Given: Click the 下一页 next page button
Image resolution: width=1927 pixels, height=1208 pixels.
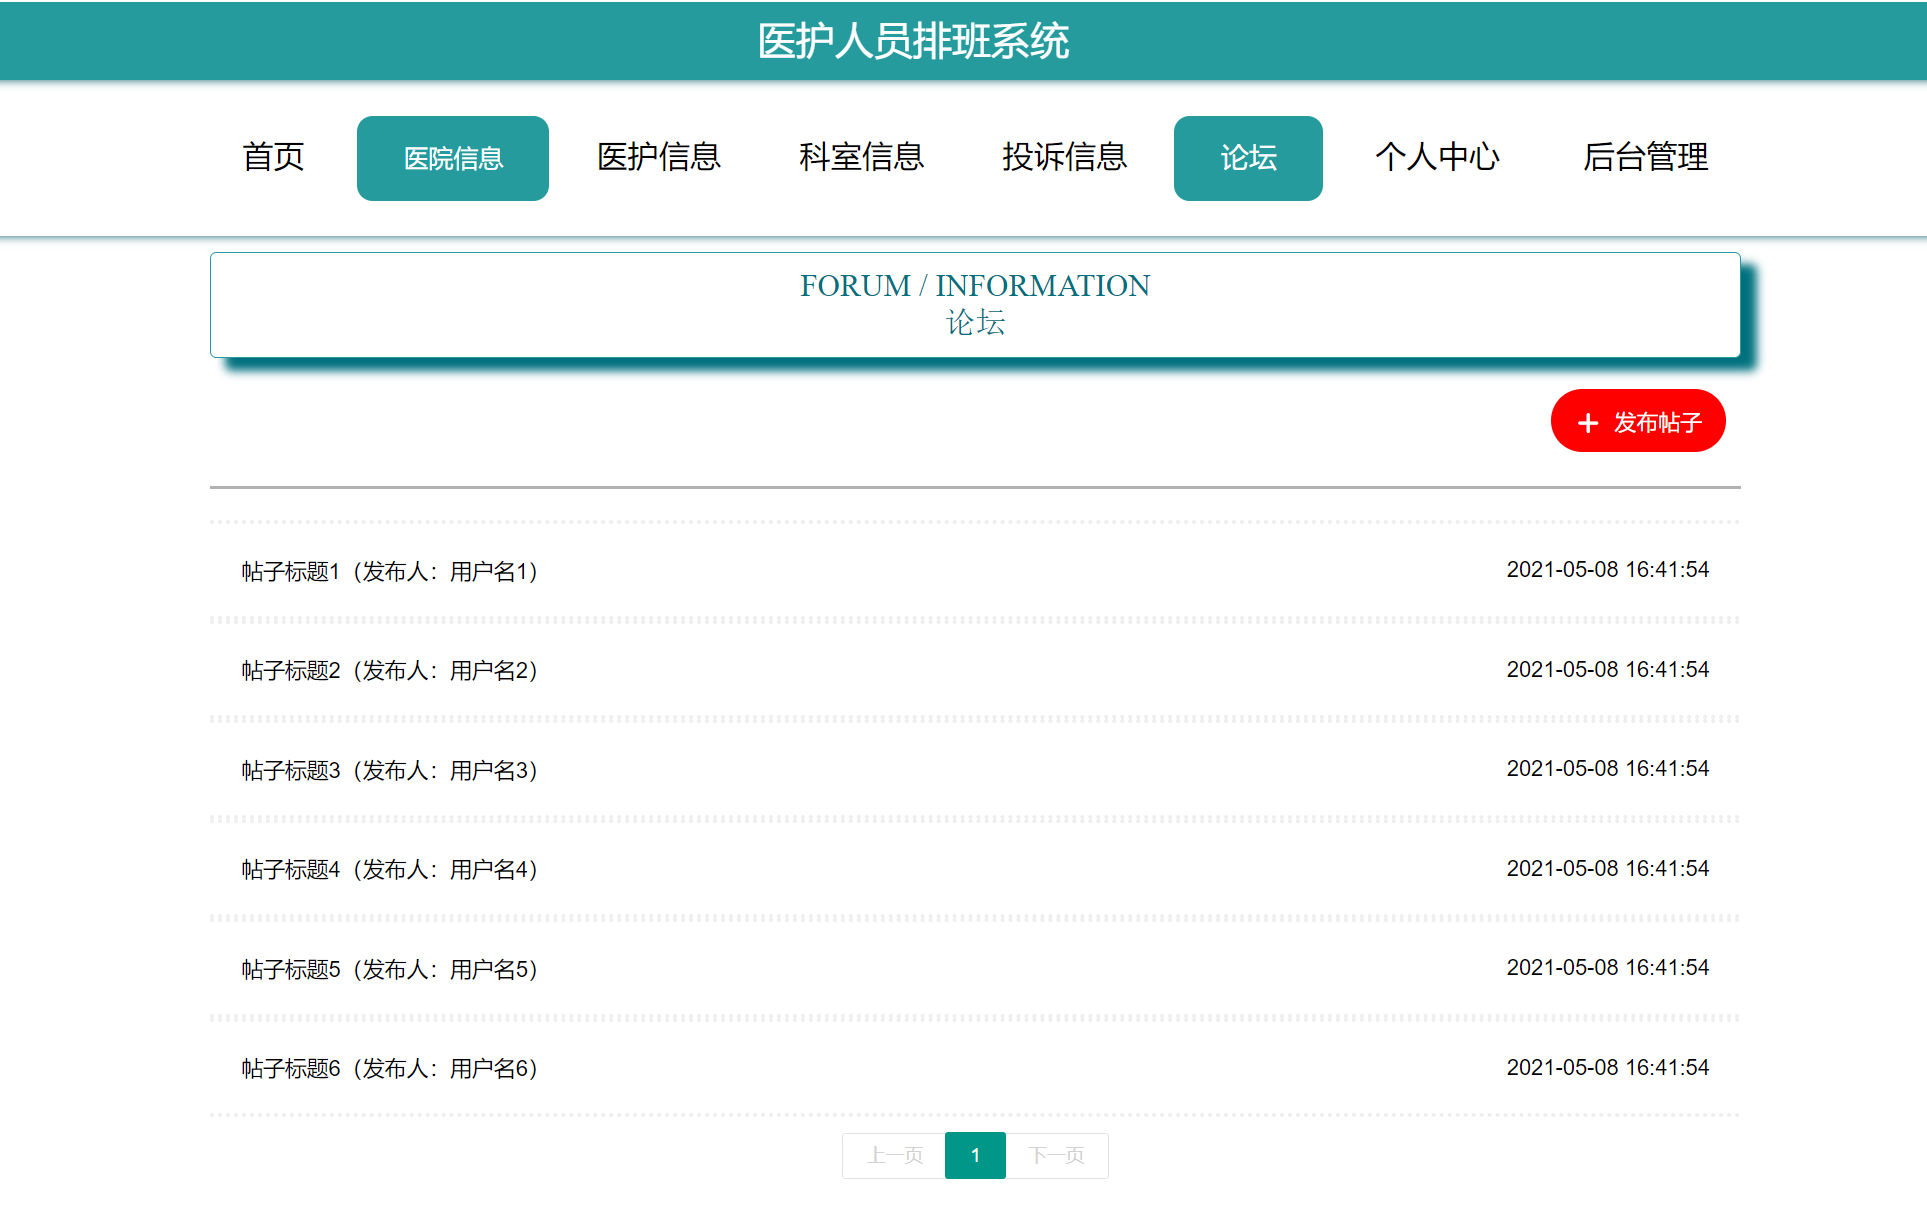Looking at the screenshot, I should click(x=1056, y=1156).
